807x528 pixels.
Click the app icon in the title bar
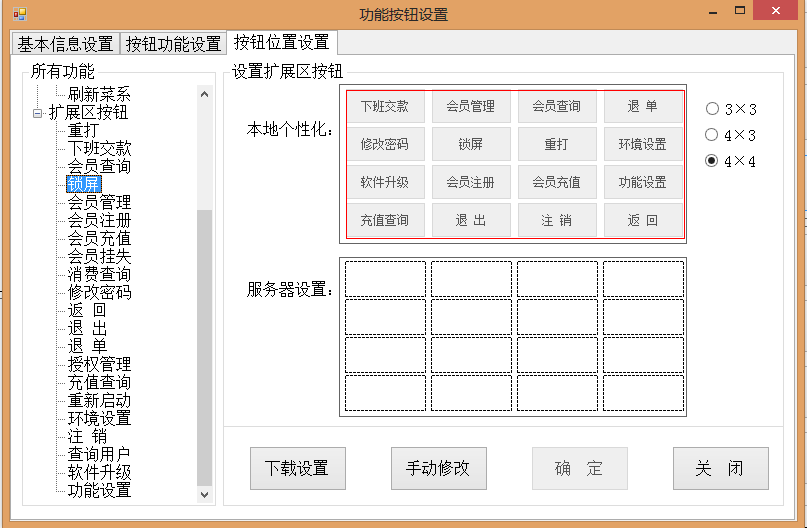(20, 13)
